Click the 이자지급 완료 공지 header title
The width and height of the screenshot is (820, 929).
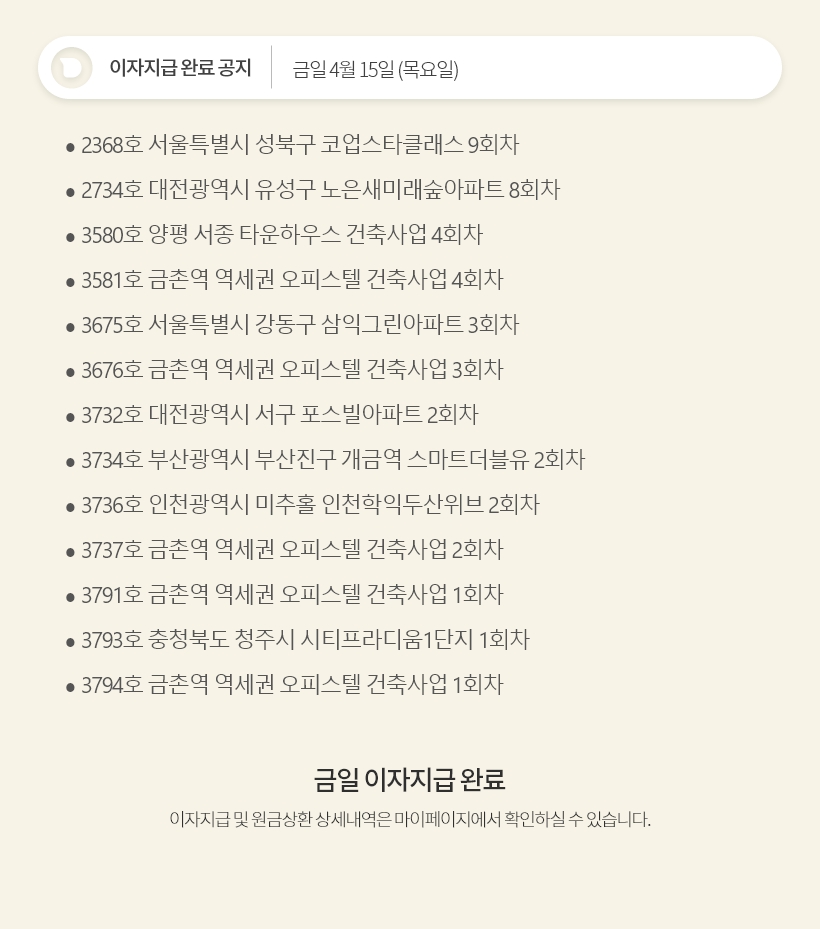pos(180,68)
